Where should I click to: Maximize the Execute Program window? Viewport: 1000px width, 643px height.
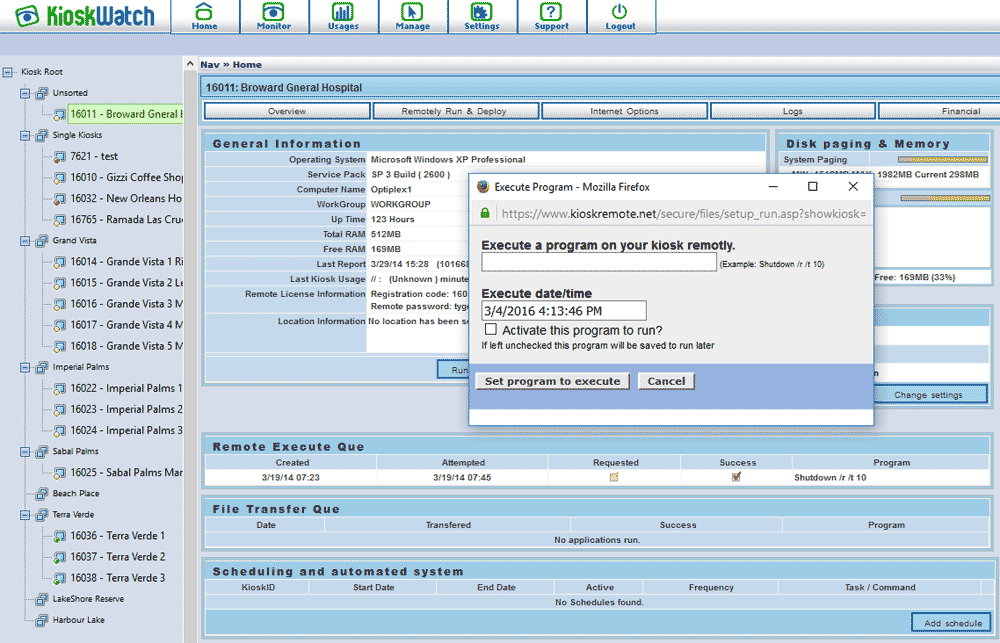point(812,186)
